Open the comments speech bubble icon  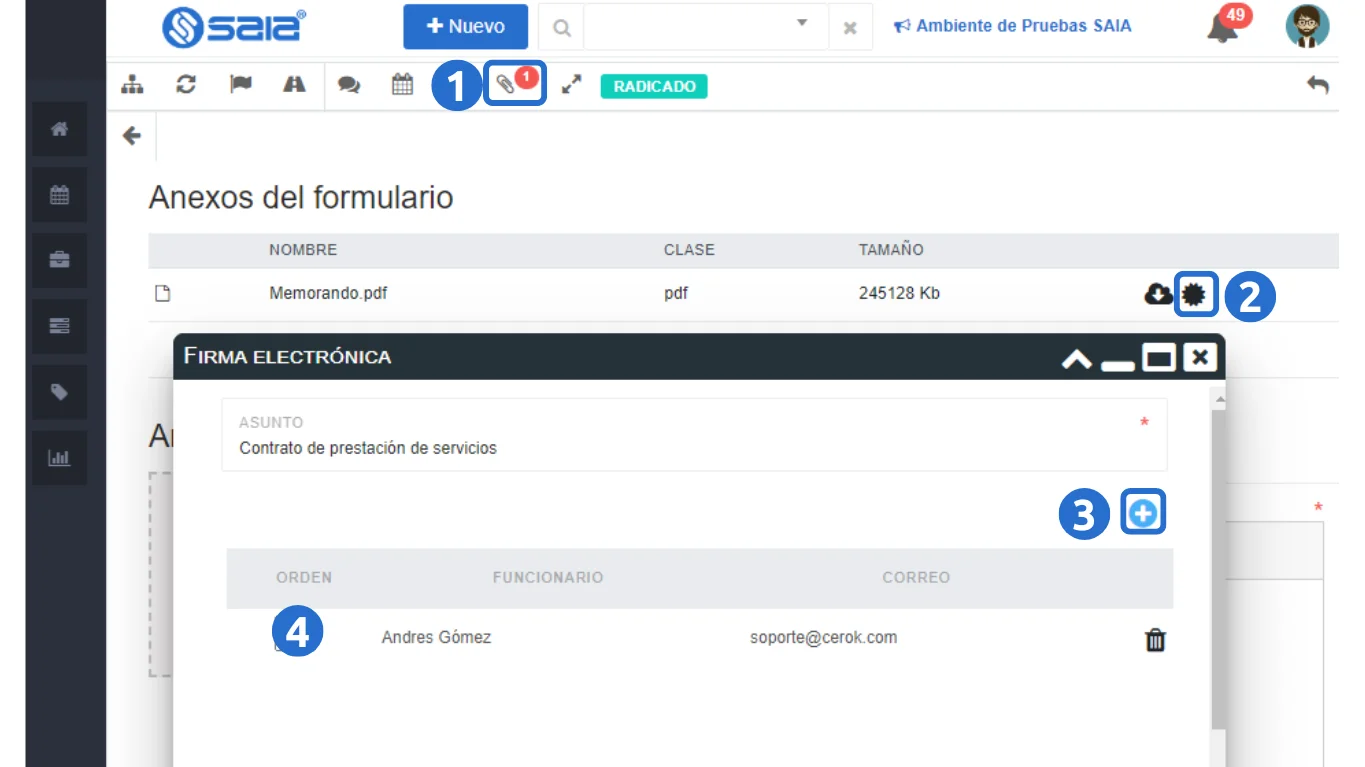348,85
